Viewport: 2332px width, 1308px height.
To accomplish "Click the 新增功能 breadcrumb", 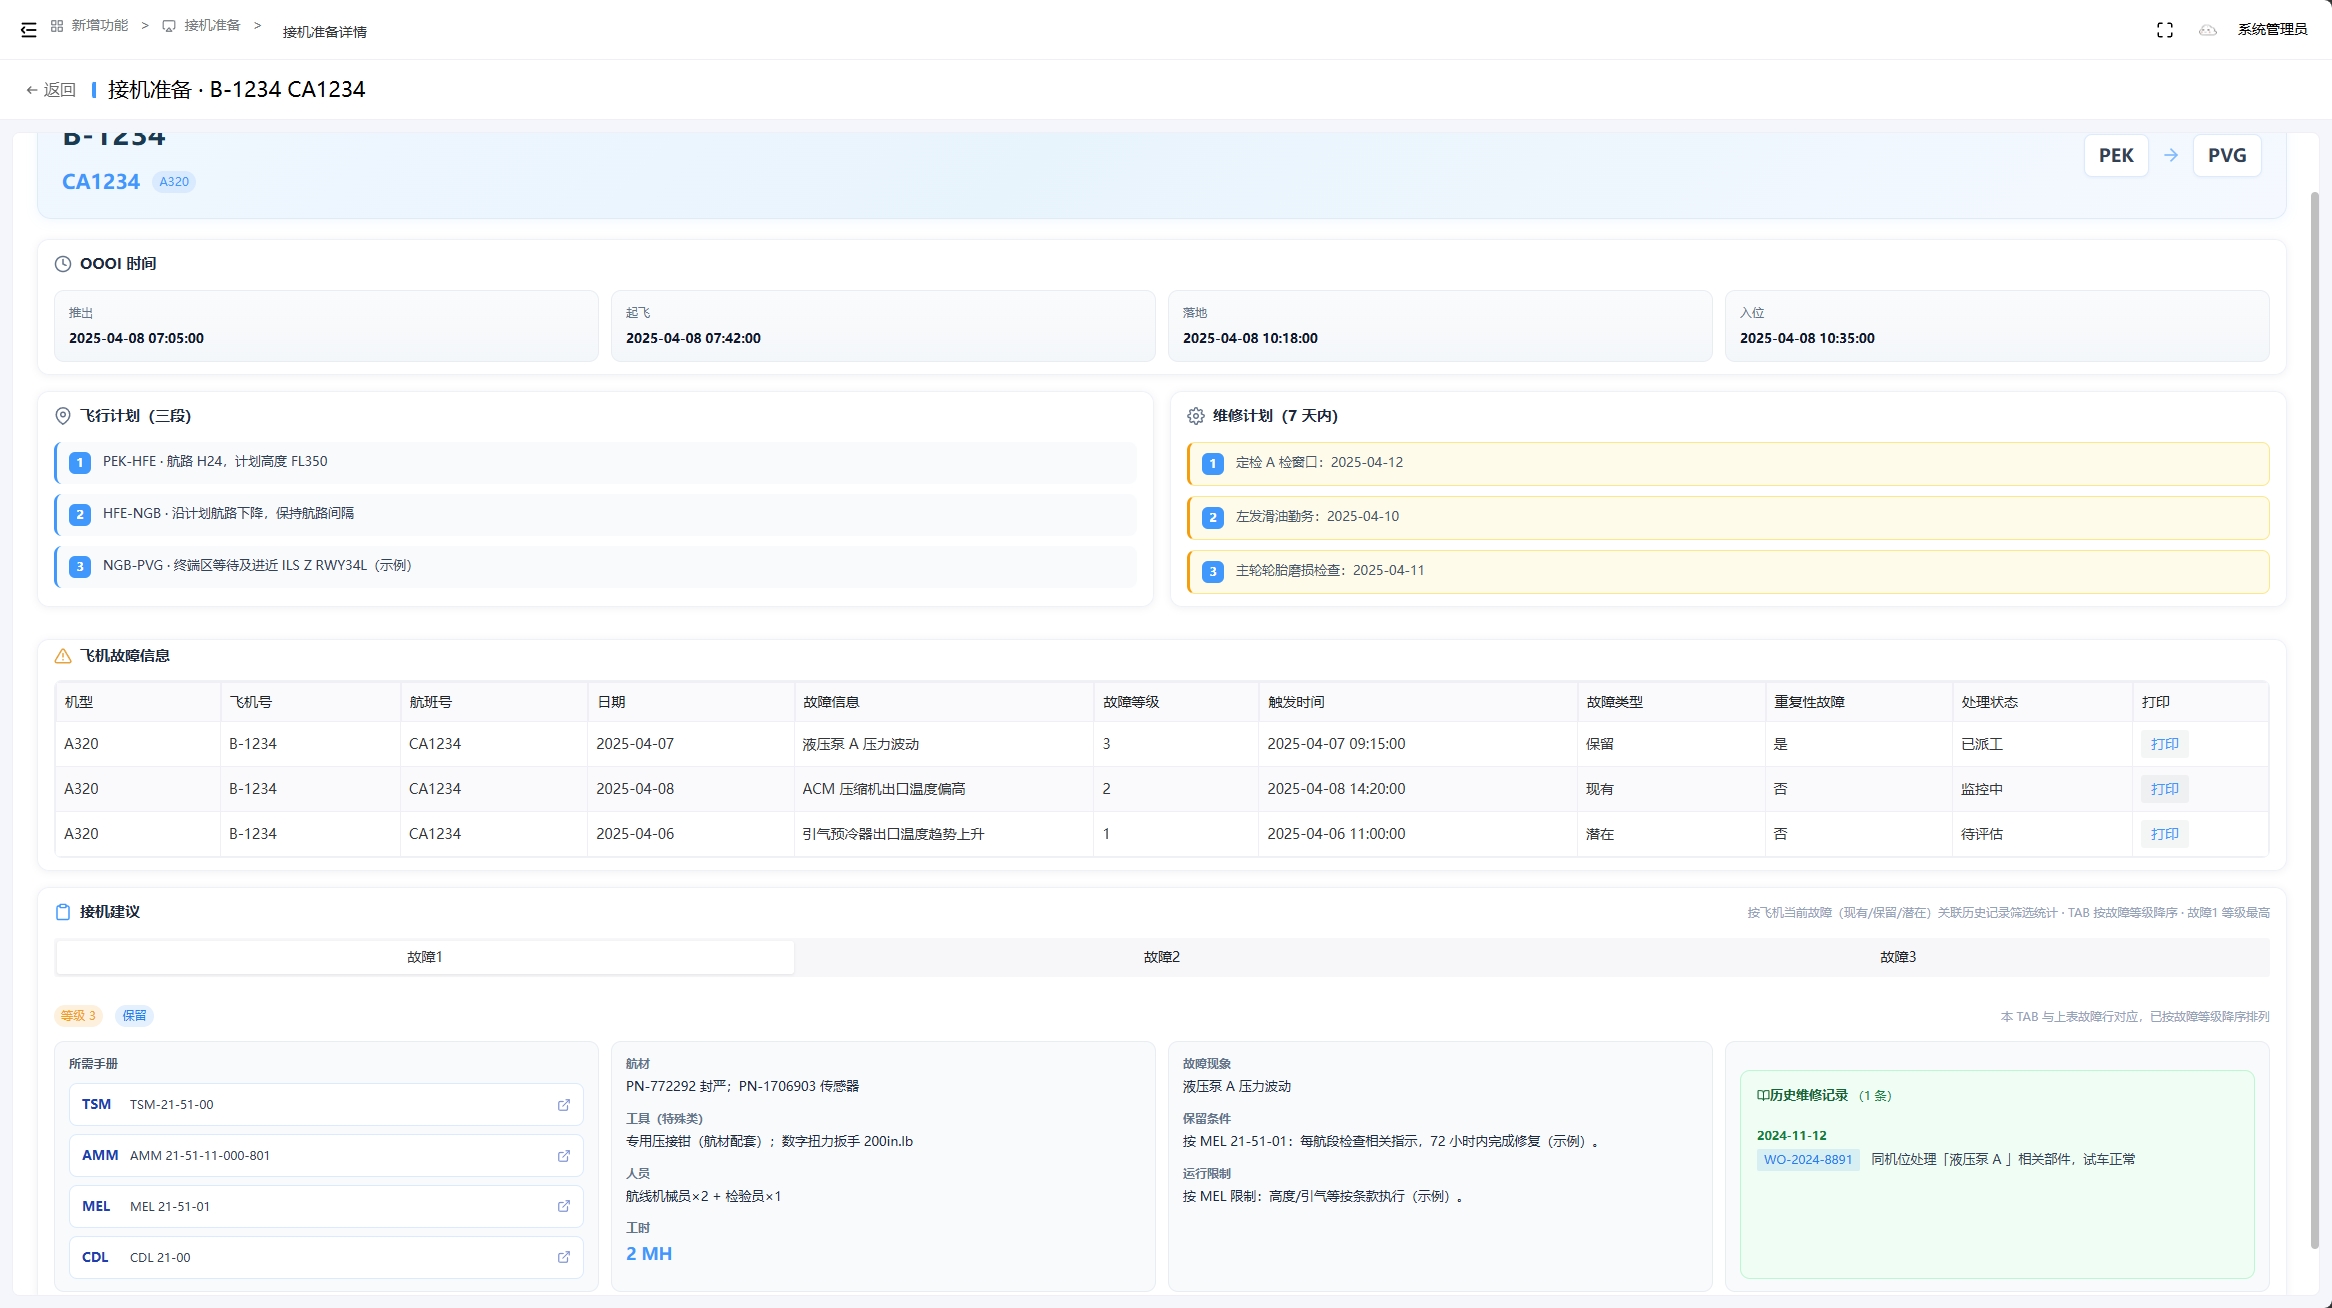I will [x=100, y=25].
